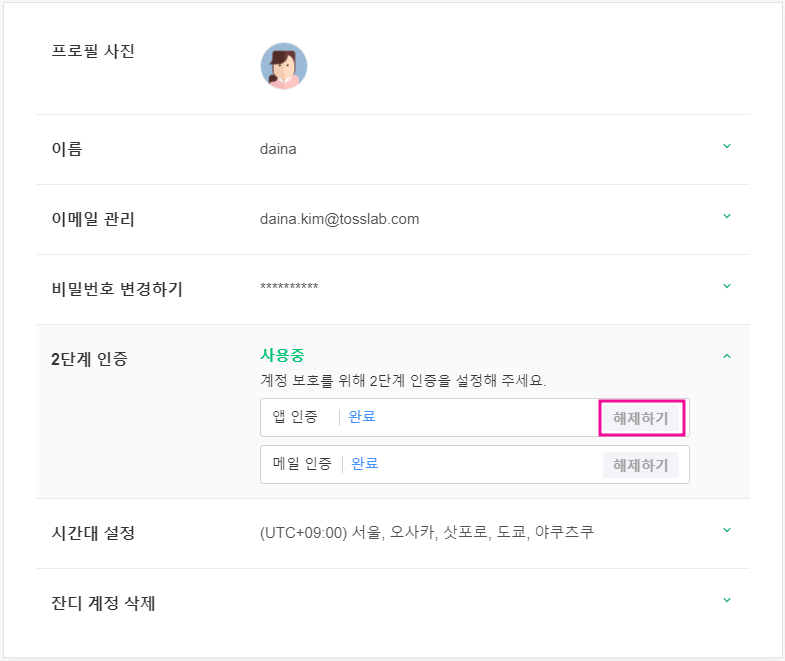Click the masked password asterisks
The image size is (785, 661).
[x=289, y=289]
